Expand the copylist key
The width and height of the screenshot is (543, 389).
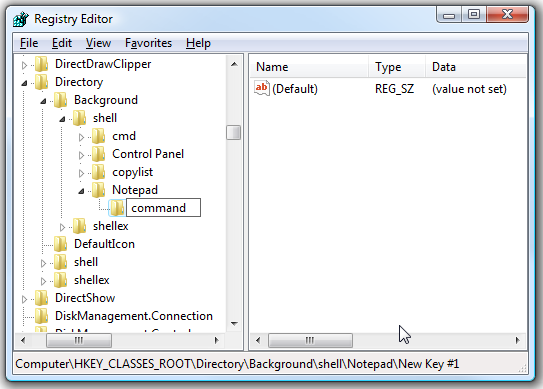tap(81, 173)
